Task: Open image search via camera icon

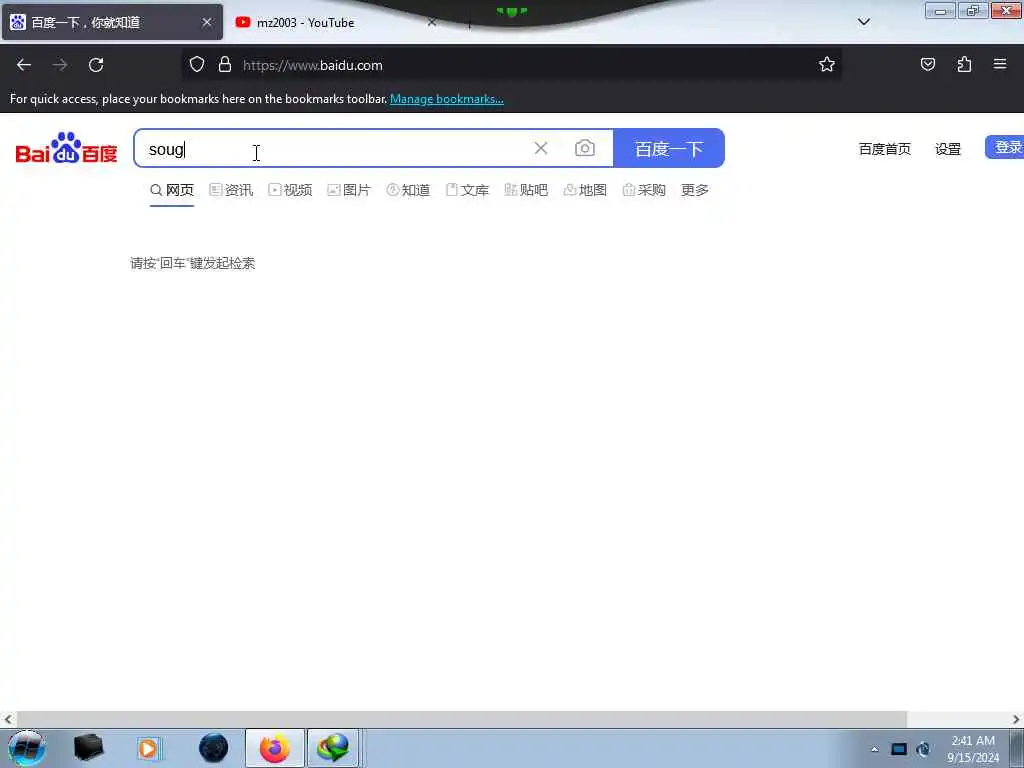Action: point(584,148)
